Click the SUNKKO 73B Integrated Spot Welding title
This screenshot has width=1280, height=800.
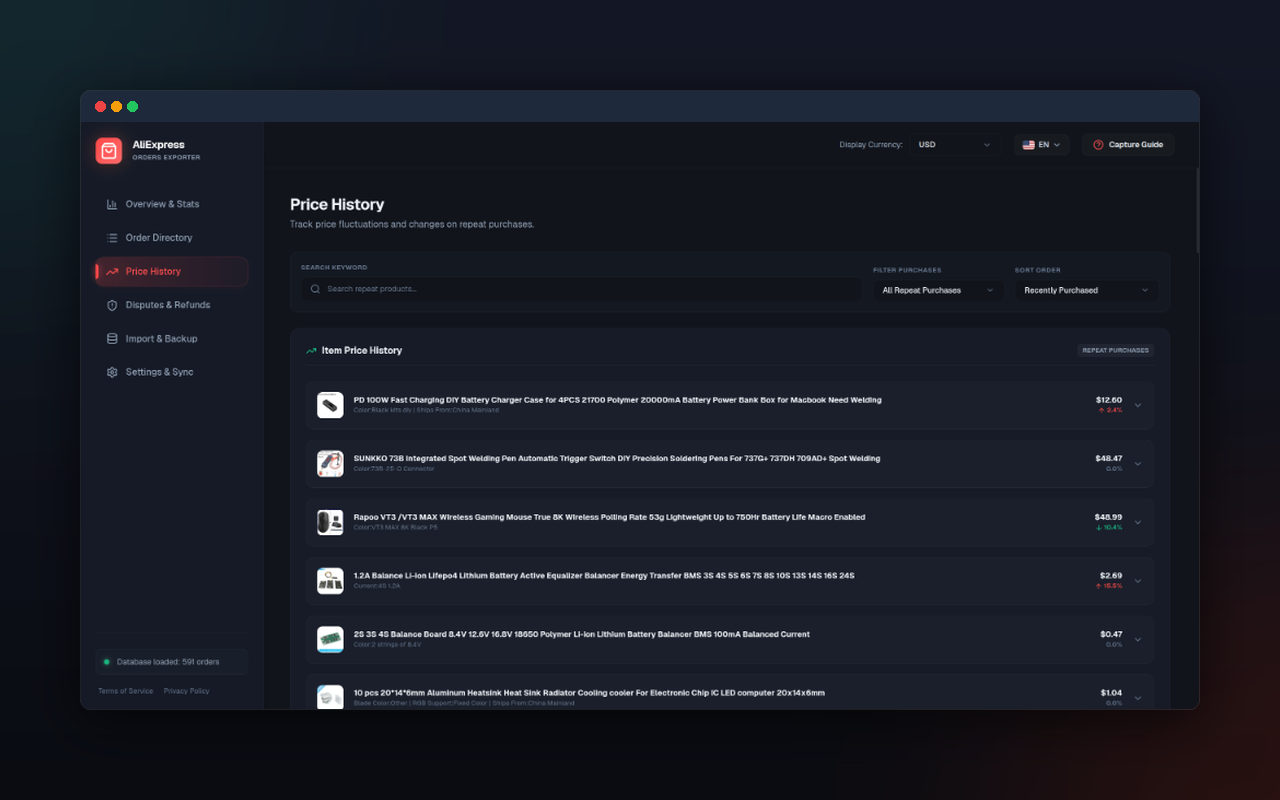click(x=617, y=458)
